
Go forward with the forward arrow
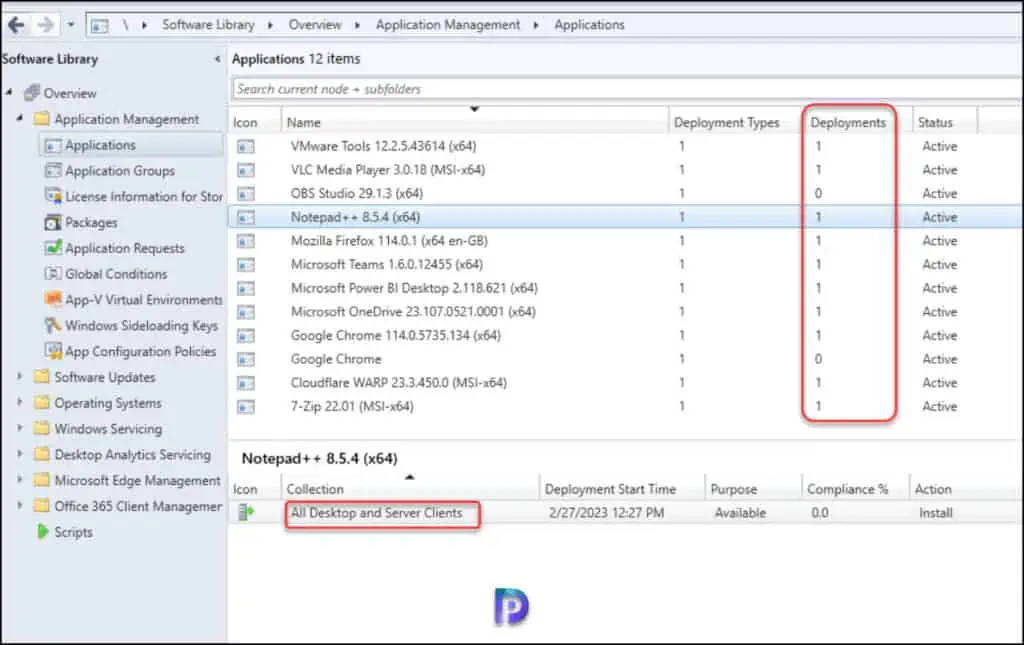(x=45, y=25)
